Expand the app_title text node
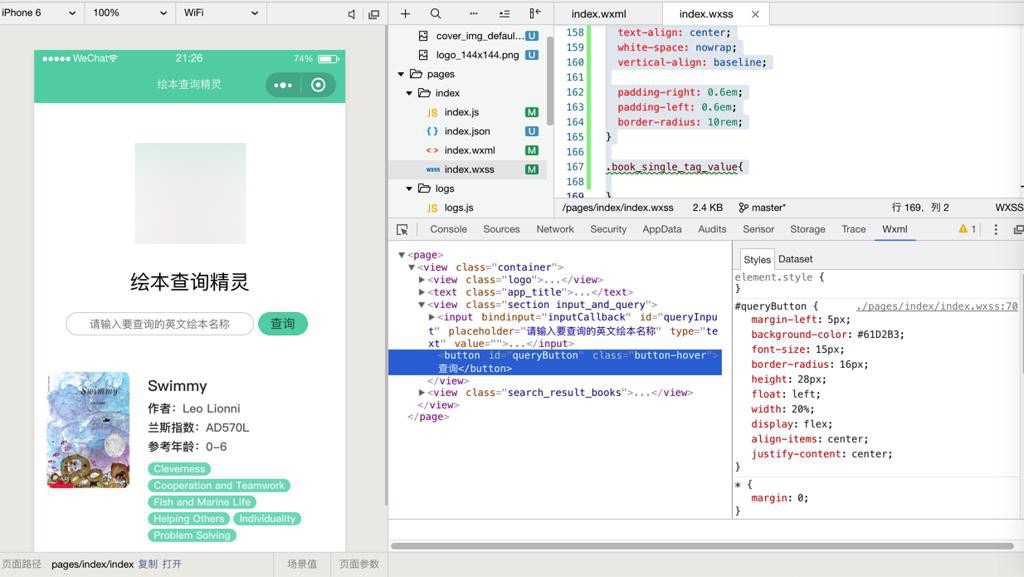 tap(422, 292)
